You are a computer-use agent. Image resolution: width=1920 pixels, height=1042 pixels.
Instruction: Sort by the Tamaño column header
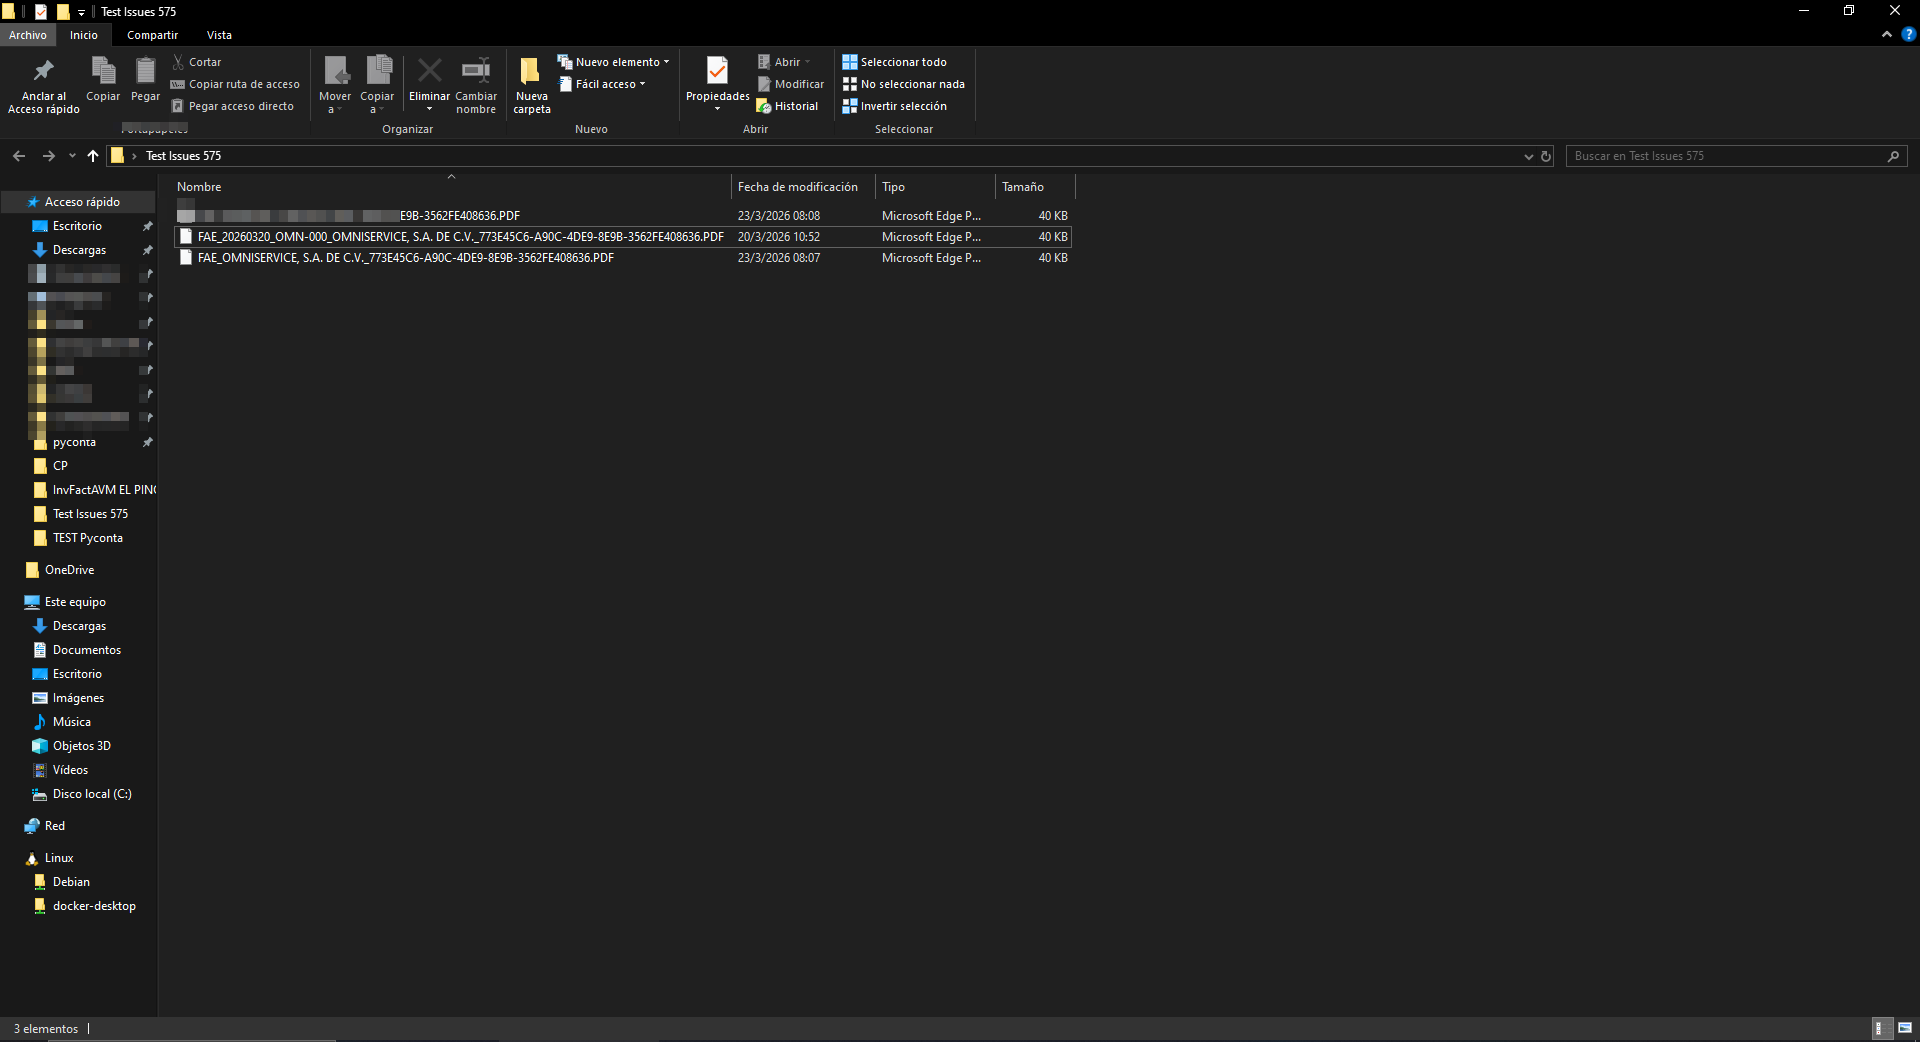[x=1035, y=187]
